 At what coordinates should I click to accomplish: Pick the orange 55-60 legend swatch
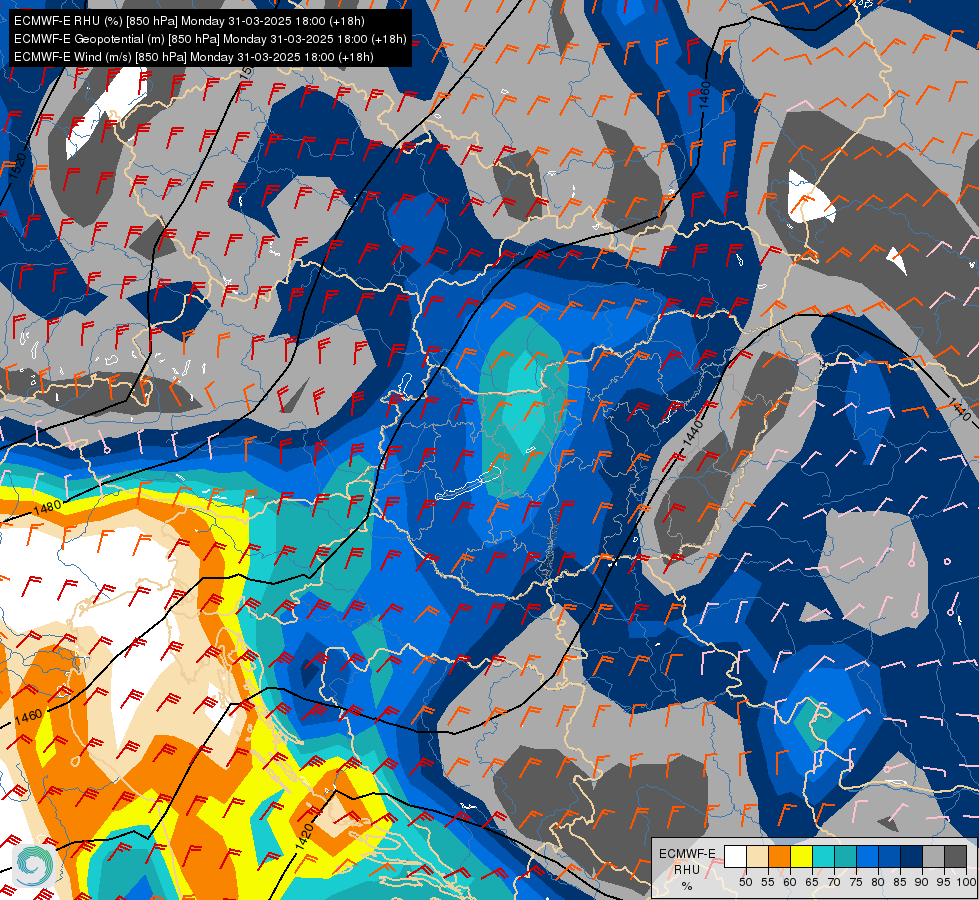coord(779,856)
